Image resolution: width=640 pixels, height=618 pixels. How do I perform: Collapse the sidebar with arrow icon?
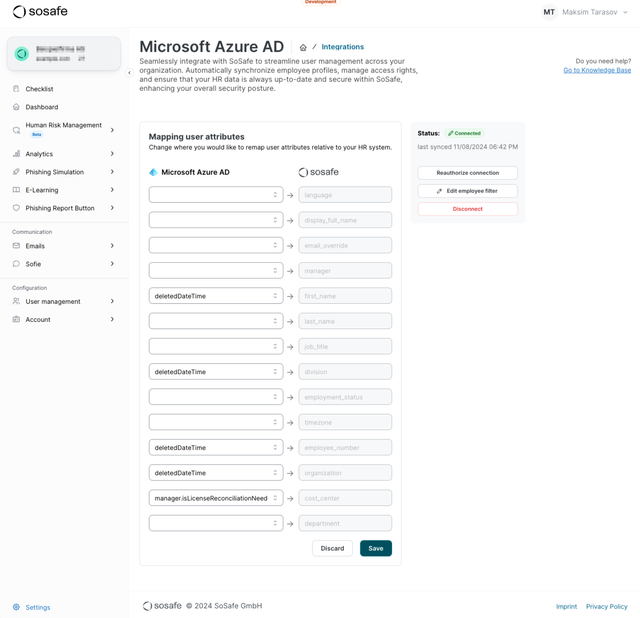(x=129, y=72)
